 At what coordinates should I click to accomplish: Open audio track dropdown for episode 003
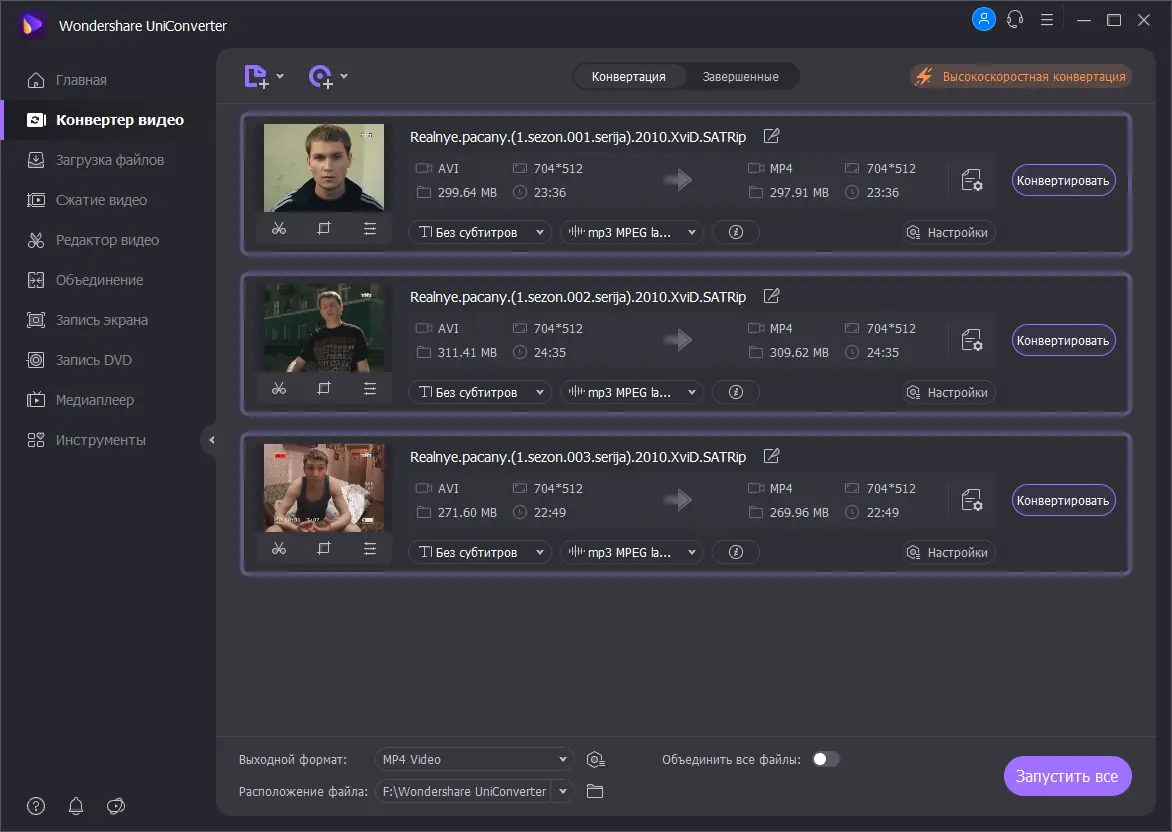click(632, 552)
